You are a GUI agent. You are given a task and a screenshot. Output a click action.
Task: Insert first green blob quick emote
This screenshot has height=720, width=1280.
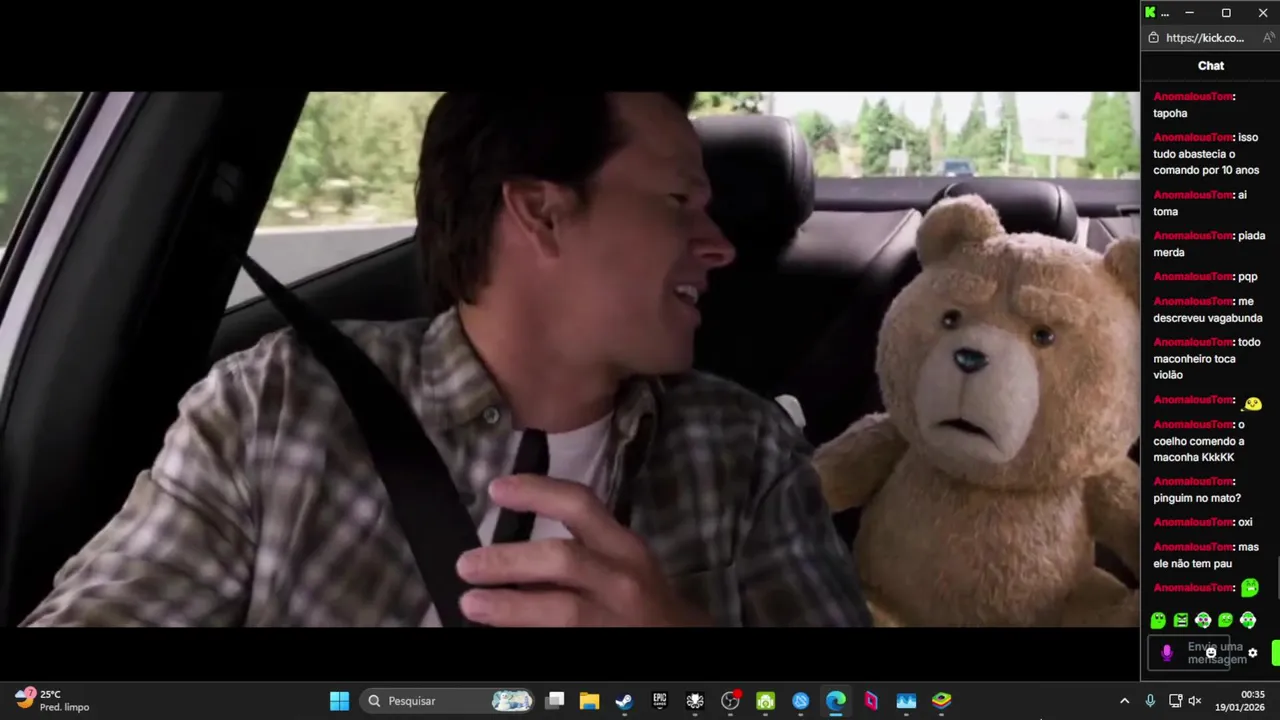tap(1158, 620)
